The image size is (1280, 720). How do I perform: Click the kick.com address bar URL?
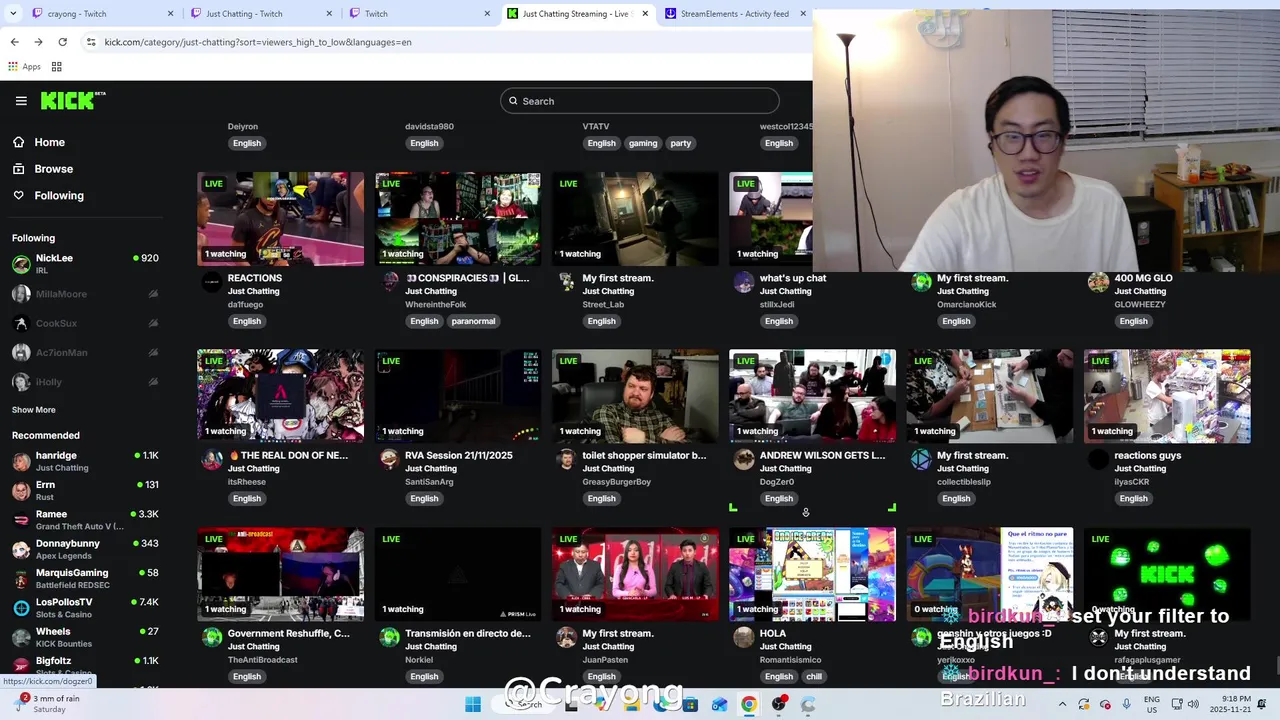pyautogui.click(x=258, y=42)
